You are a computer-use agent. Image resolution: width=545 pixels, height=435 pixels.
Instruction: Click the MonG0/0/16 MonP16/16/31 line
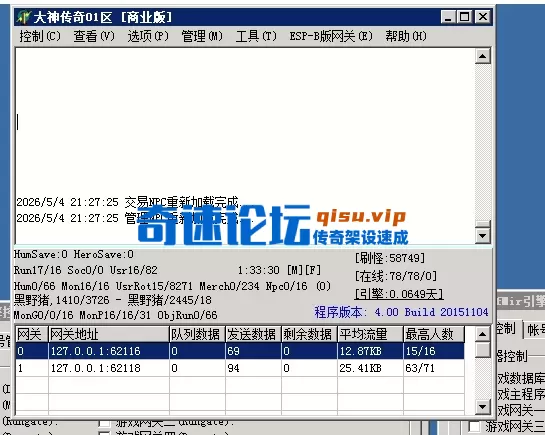[115, 315]
